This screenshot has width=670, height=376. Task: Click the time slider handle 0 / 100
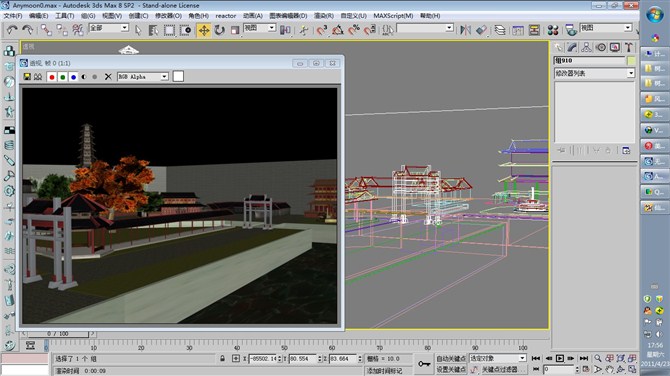pos(58,334)
